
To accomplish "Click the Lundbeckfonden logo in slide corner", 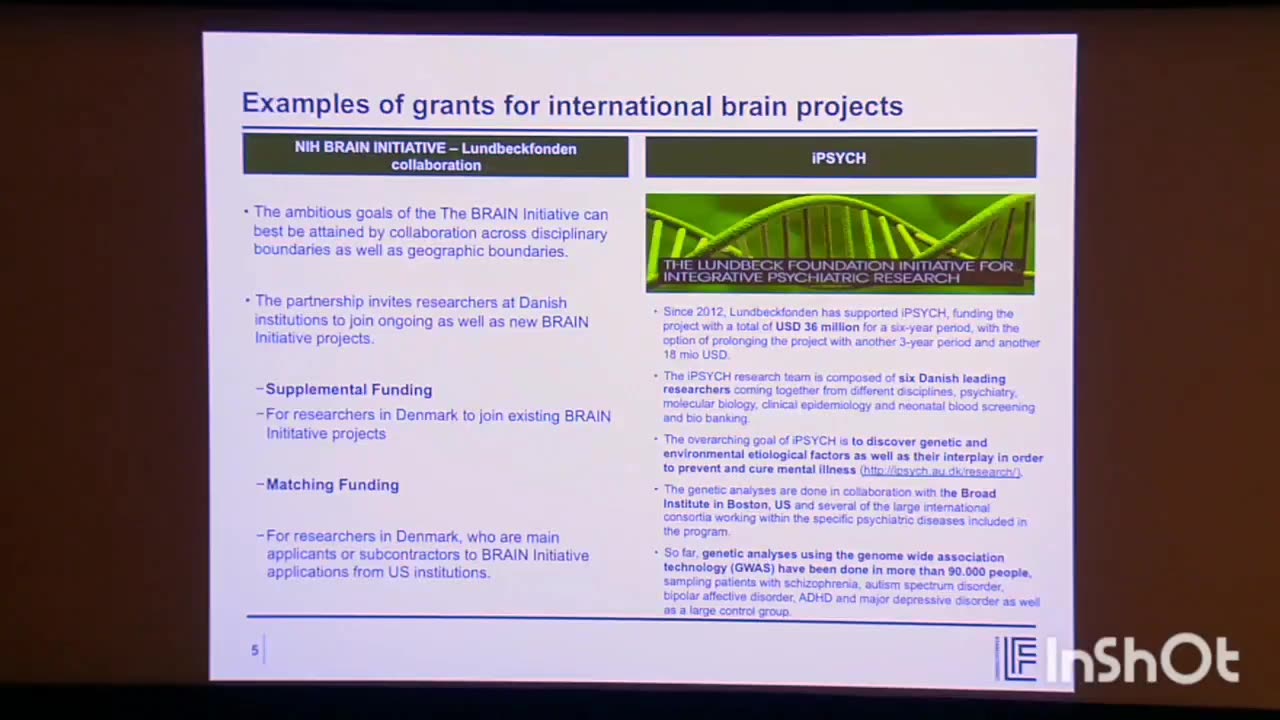I will pos(1017,658).
